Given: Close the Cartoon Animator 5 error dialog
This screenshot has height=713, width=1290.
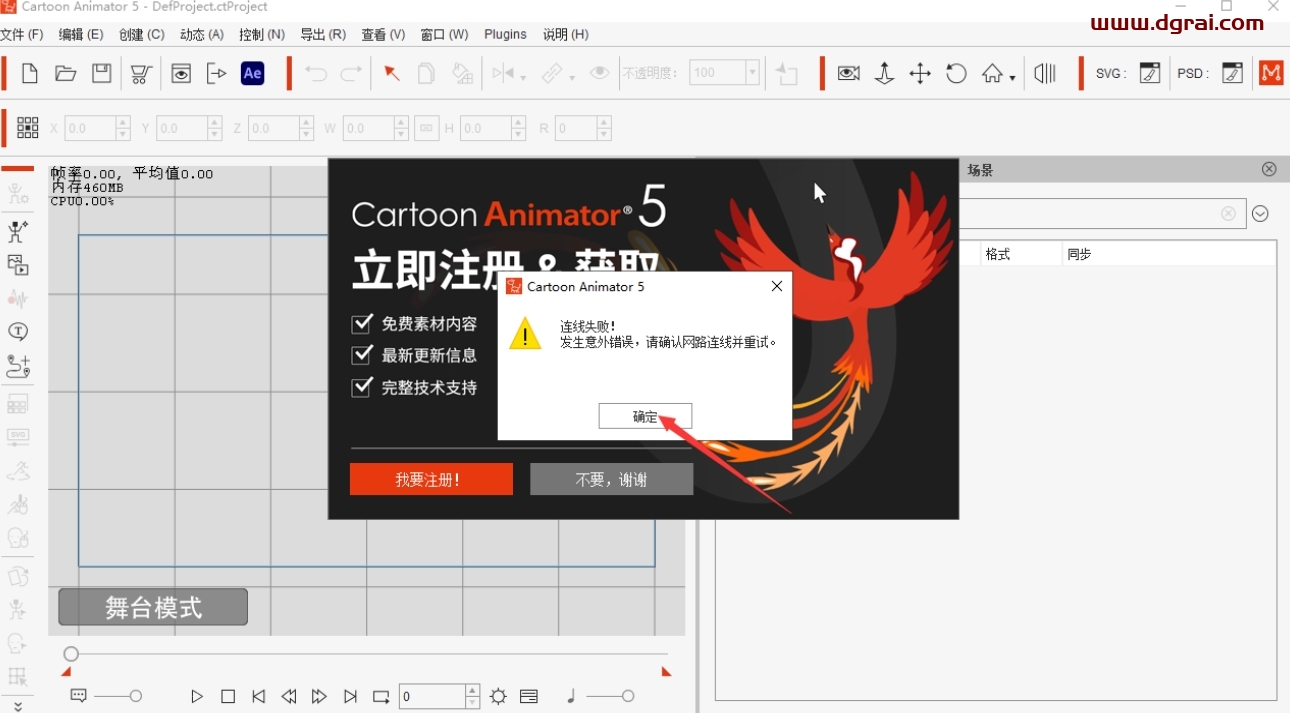Looking at the screenshot, I should point(777,286).
